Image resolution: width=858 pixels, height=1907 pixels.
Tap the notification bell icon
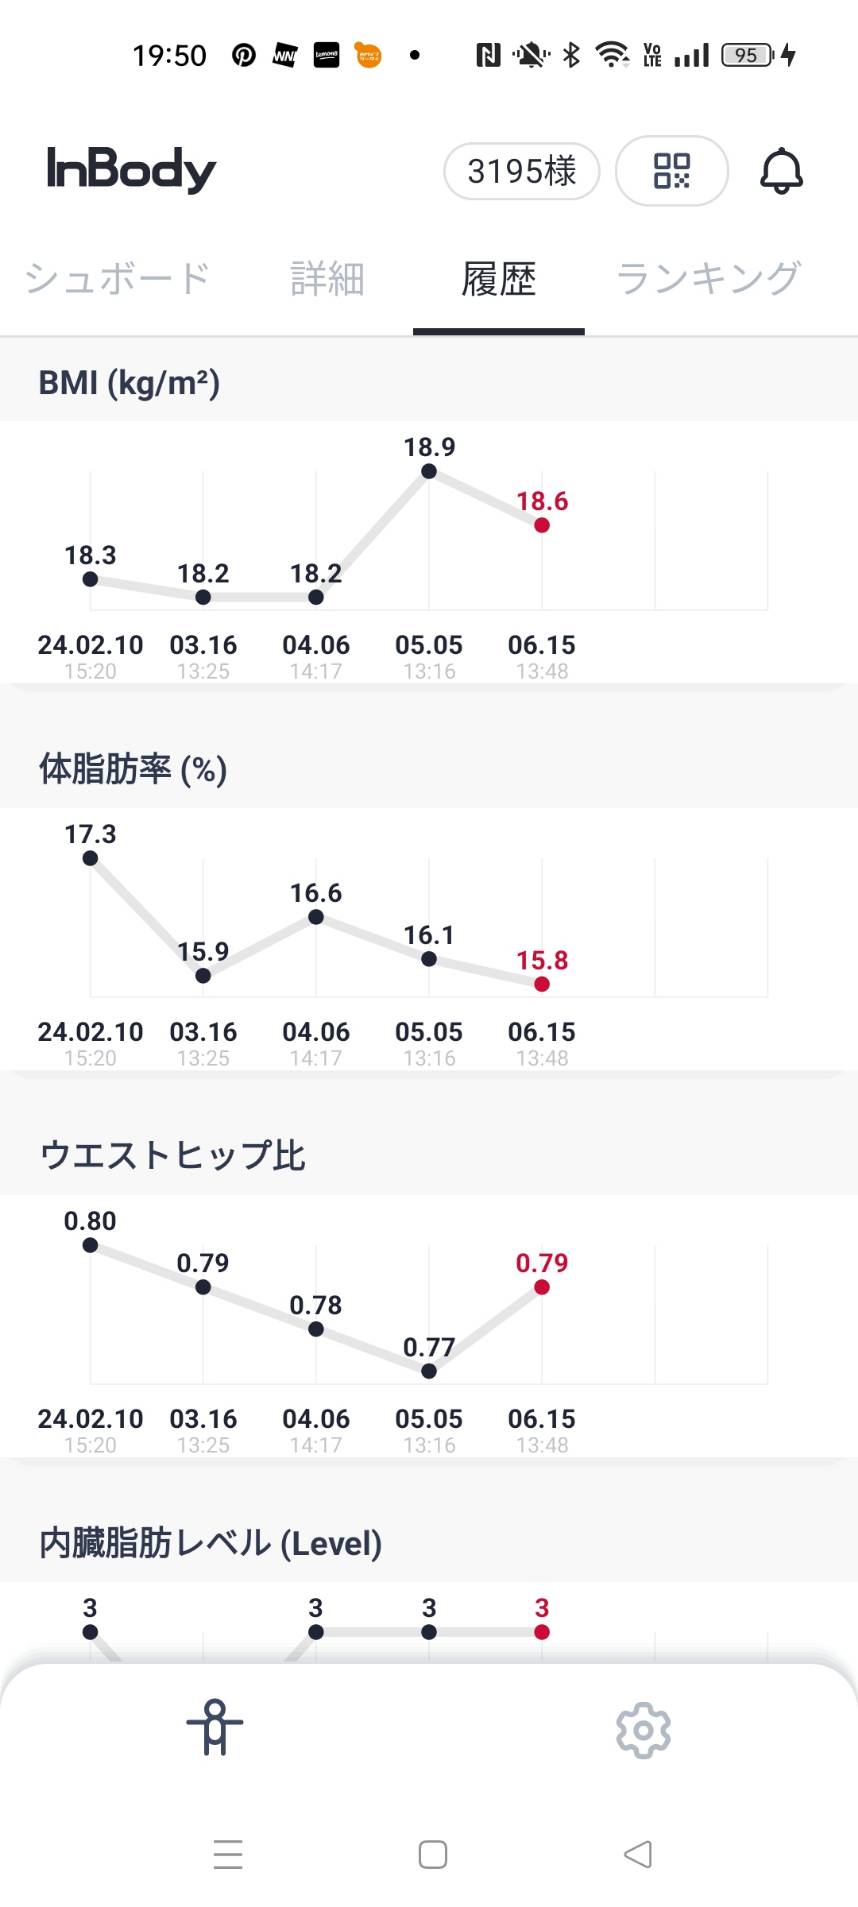pyautogui.click(x=781, y=171)
